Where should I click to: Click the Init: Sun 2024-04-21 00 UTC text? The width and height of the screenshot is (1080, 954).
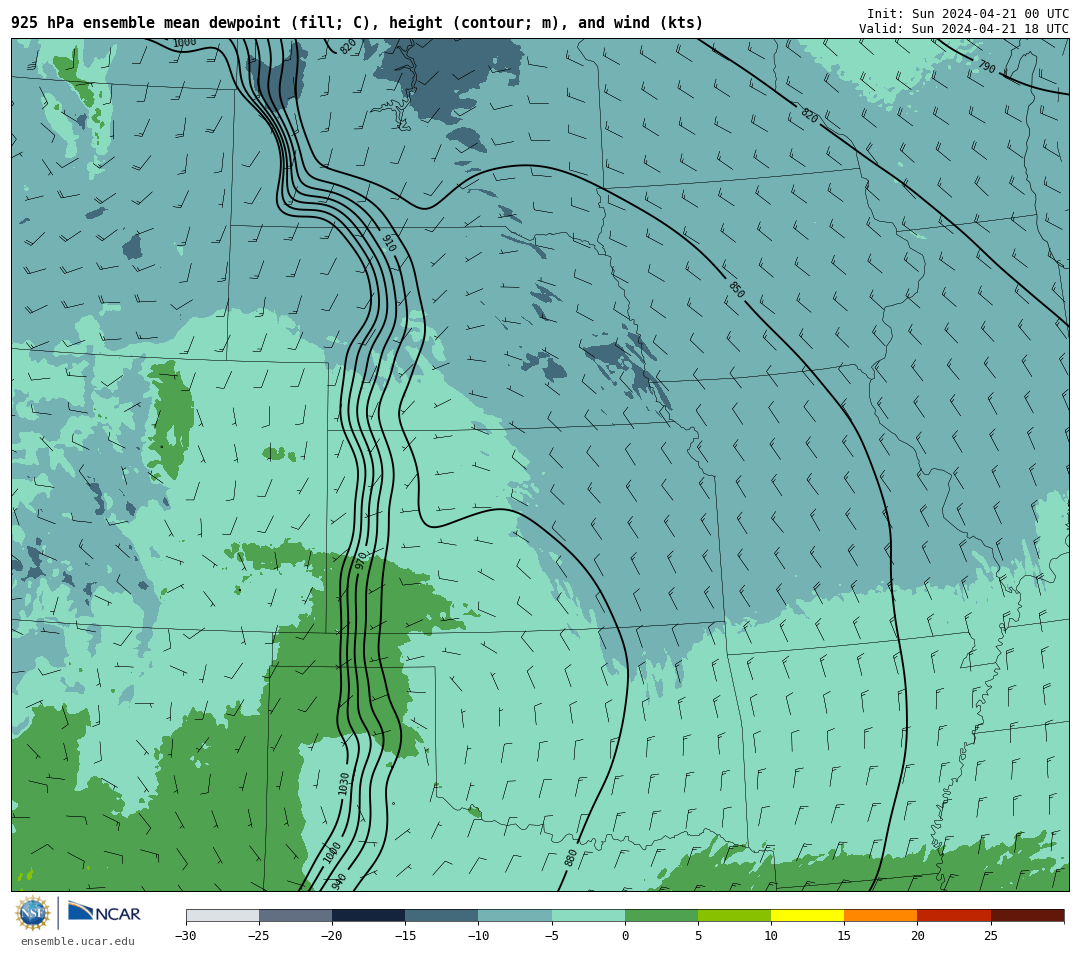967,14
